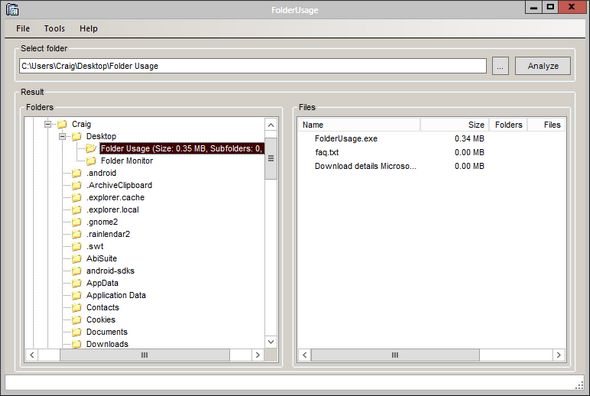Click the folder tree horizontal scrollbar thumb
Screen dimensions: 590x396
coord(144,355)
